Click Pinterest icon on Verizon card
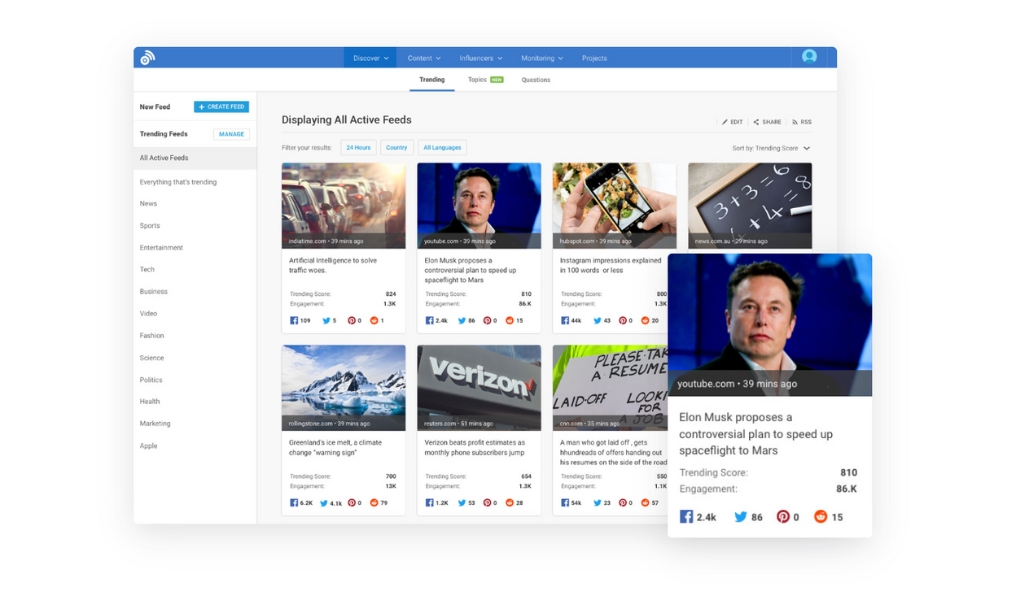Image resolution: width=1024 pixels, height=600 pixels. click(x=487, y=503)
